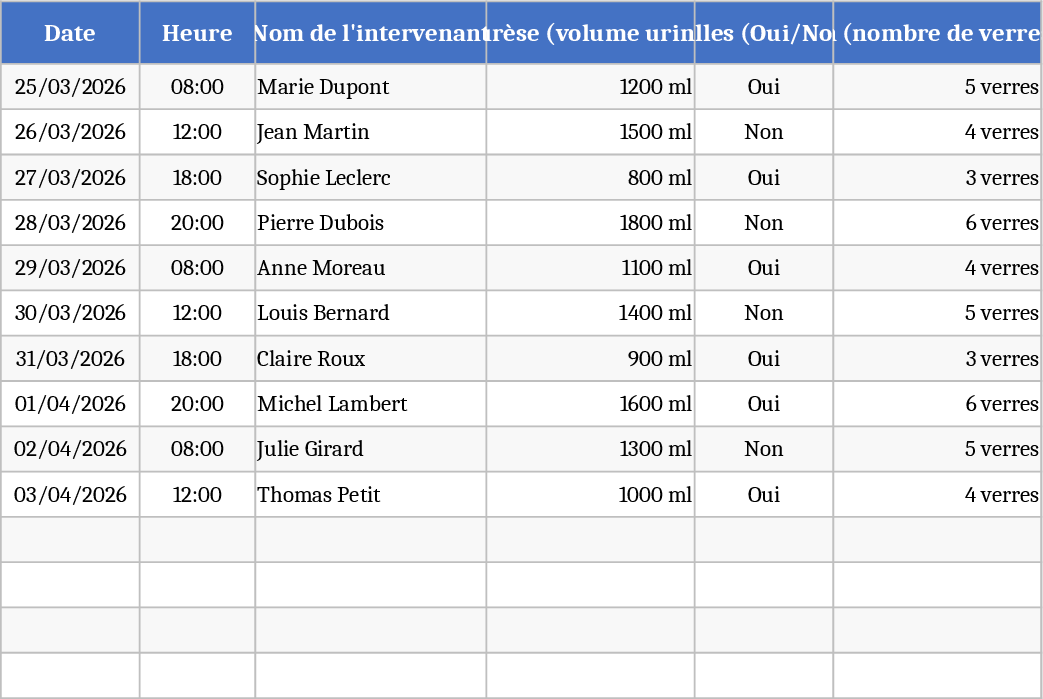This screenshot has height=699, width=1043.
Task: Click the 1800 ml volume cell
Action: click(590, 223)
